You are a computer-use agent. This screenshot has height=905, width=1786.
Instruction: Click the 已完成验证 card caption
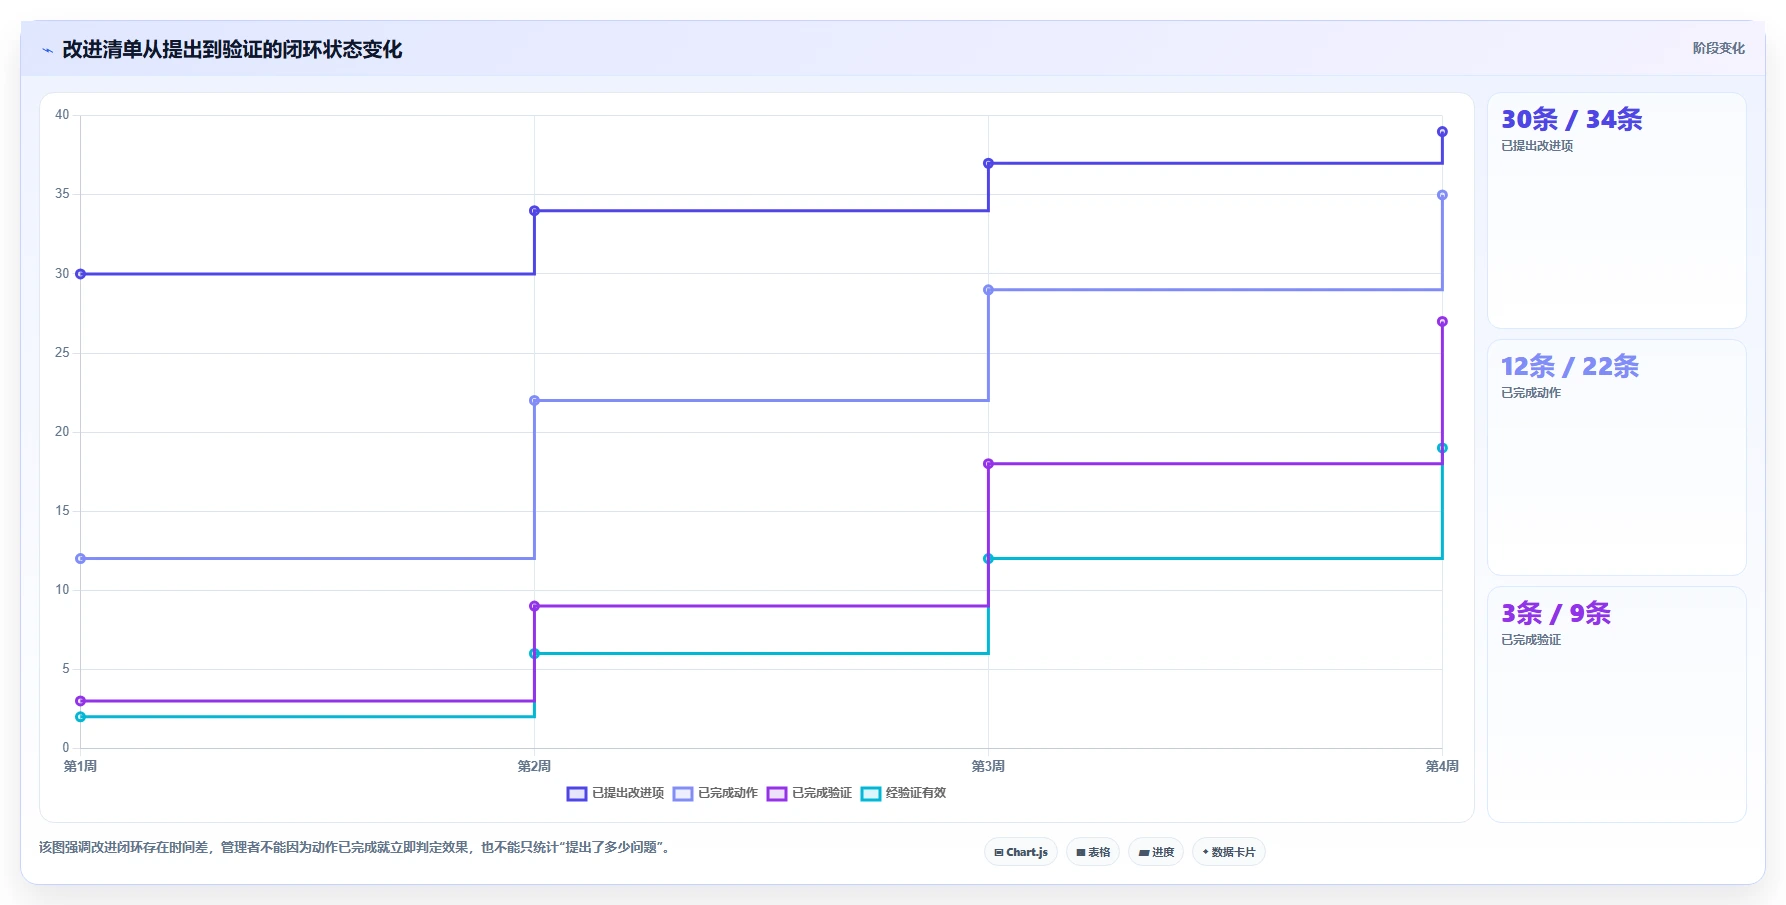(1531, 640)
